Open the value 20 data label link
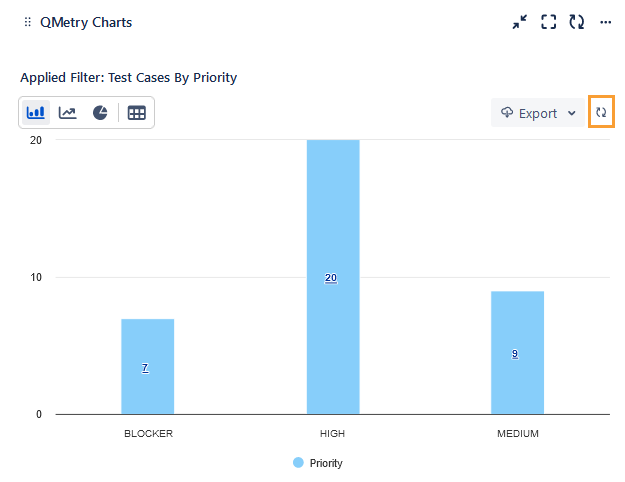 pos(331,278)
